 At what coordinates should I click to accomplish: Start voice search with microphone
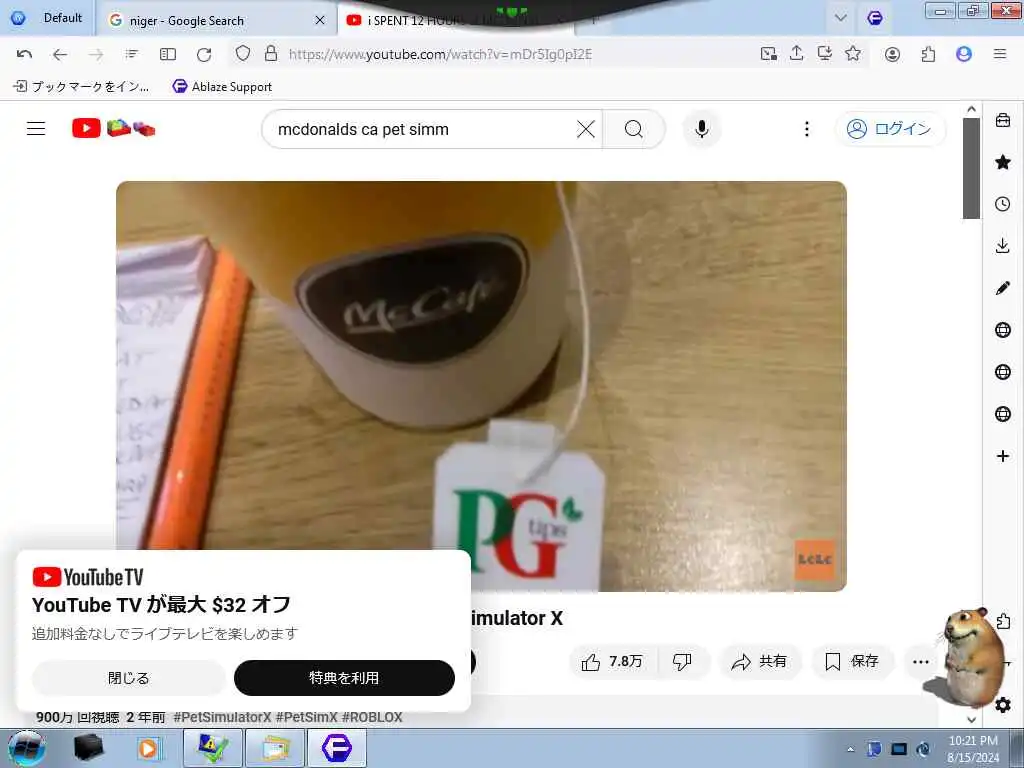(x=702, y=129)
